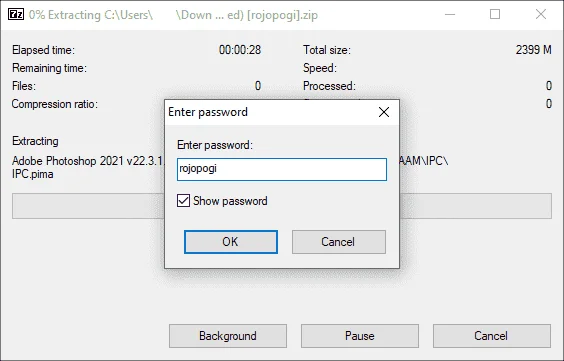The image size is (564, 361).
Task: Confirm the password with OK
Action: [x=231, y=242]
